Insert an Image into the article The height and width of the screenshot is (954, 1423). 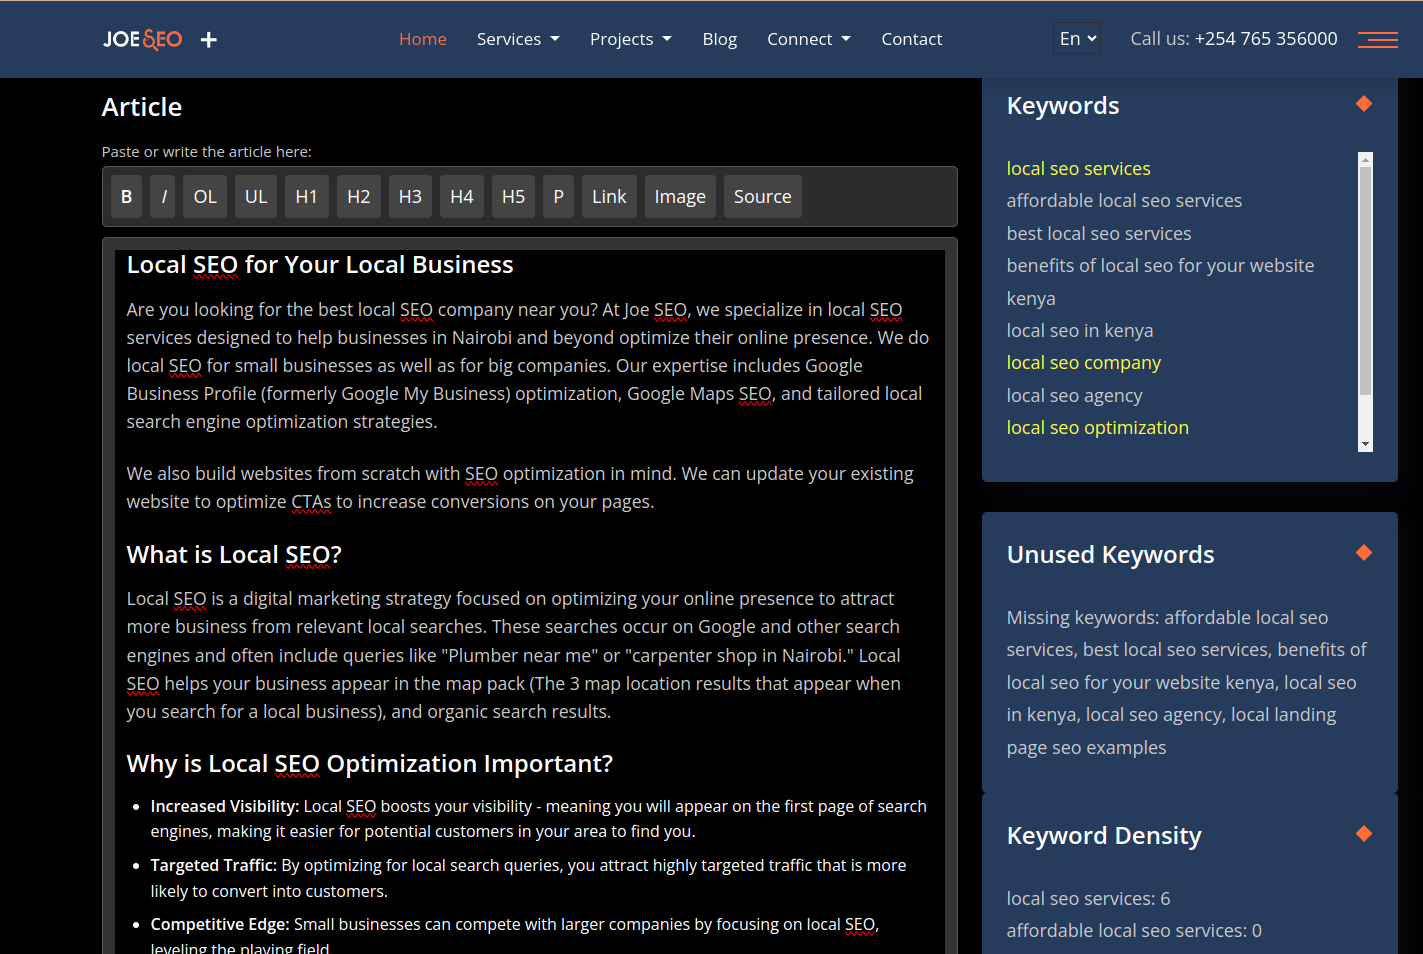[679, 196]
